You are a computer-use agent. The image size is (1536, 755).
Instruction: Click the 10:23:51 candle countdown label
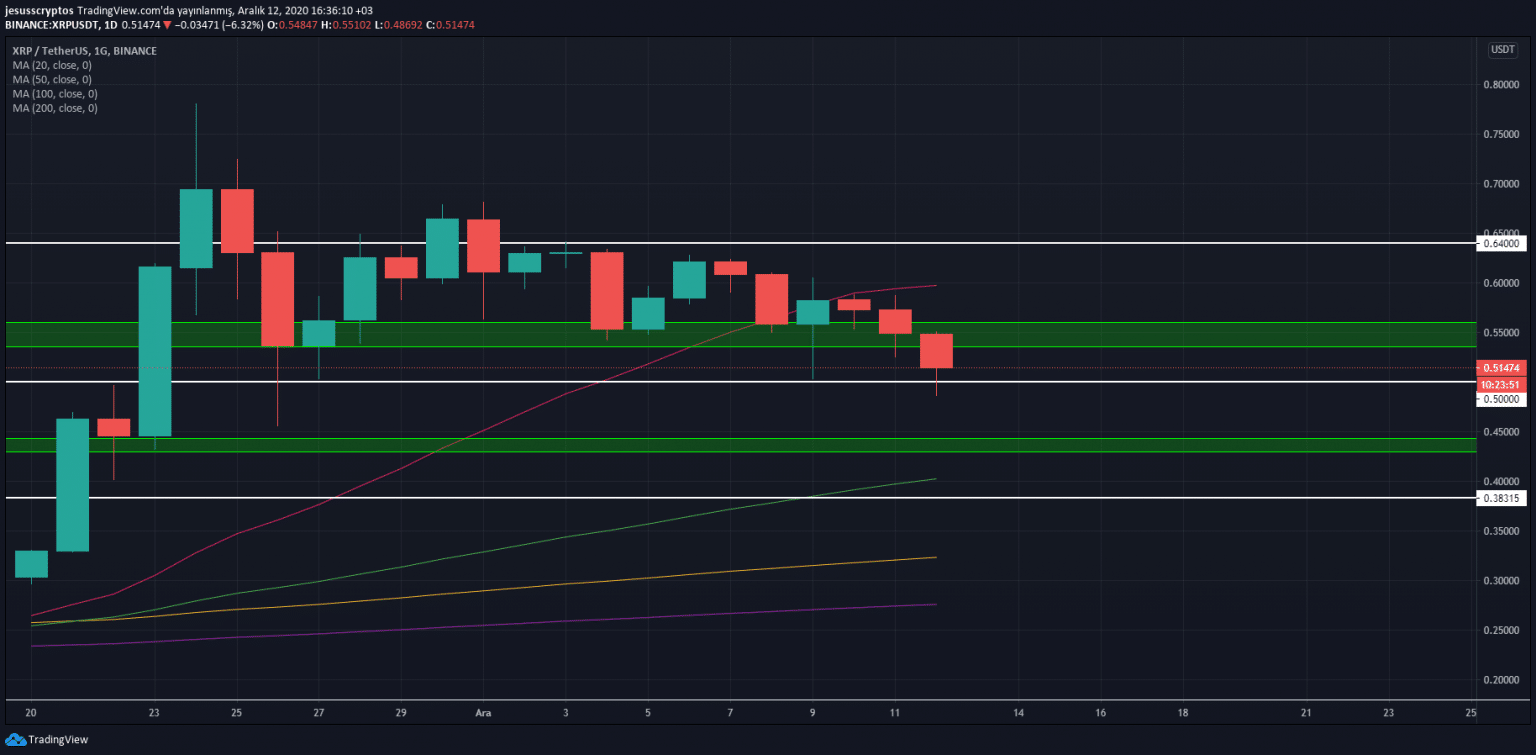coord(1502,384)
